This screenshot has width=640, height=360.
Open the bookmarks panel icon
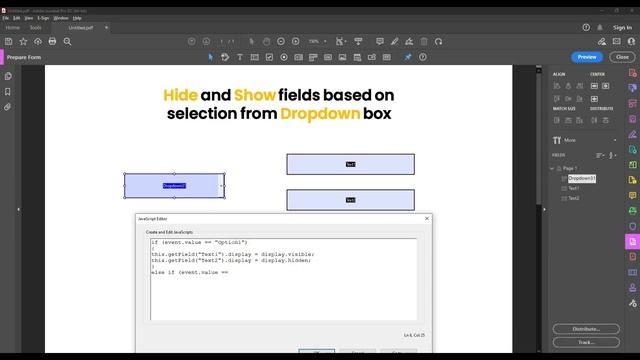point(8,92)
